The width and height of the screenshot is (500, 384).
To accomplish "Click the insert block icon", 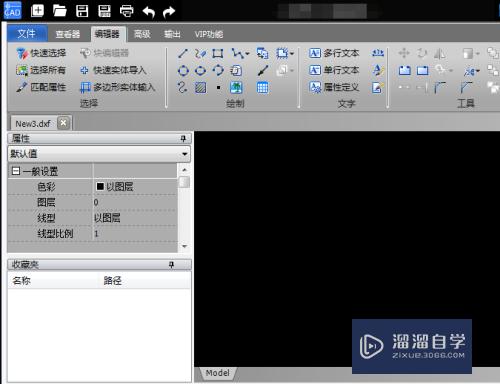I will tap(262, 53).
